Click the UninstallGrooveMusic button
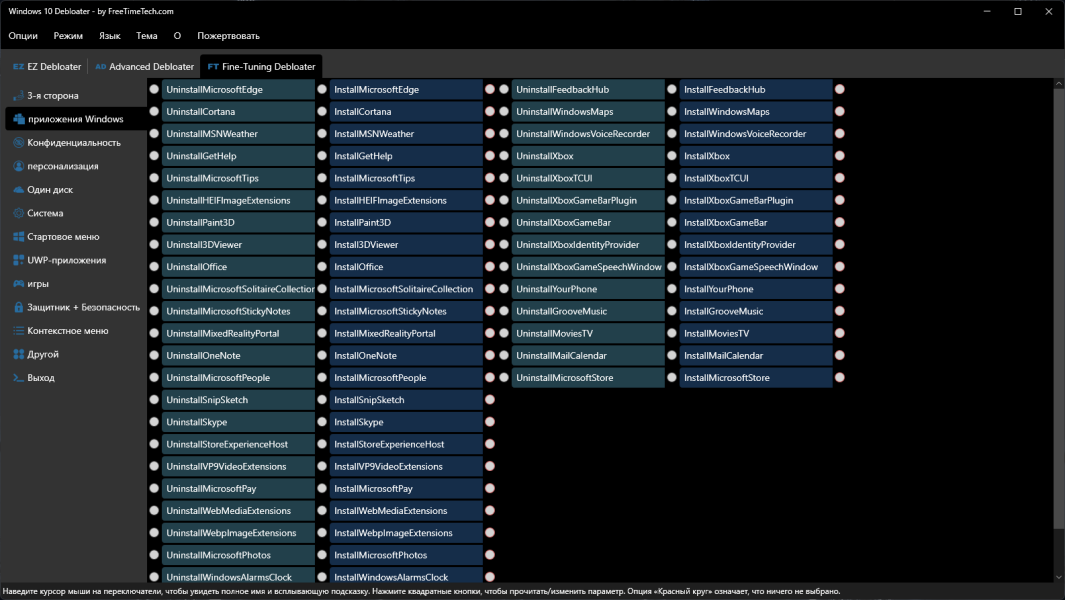The image size is (1065, 600). [x=588, y=311]
